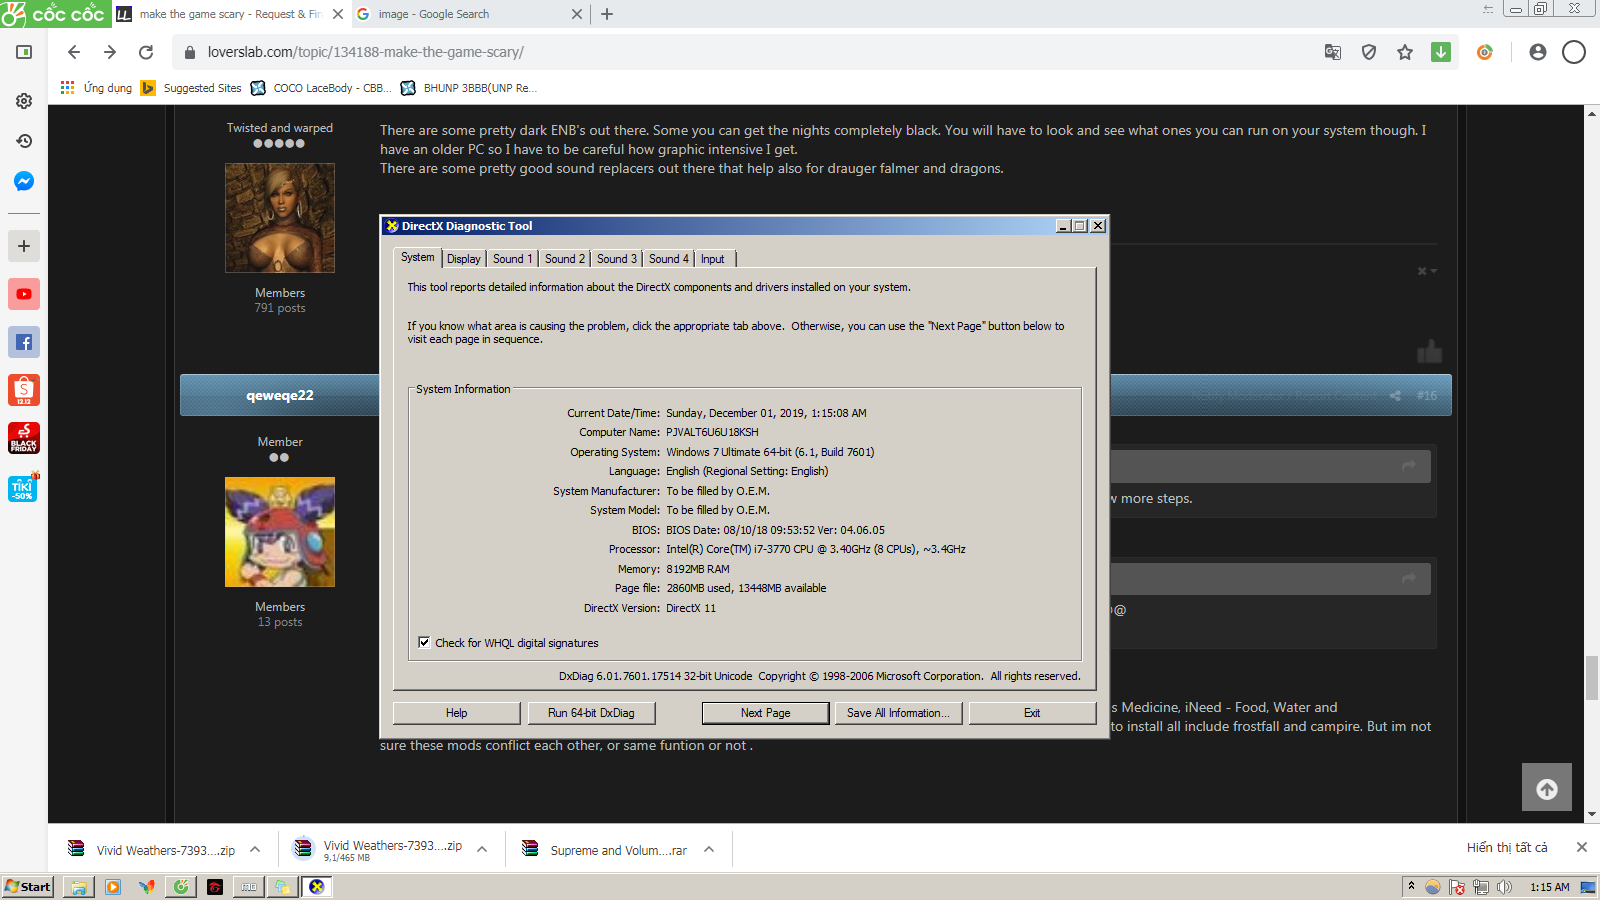Expand options for first Vivid Weathers download
This screenshot has height=900, width=1600.
pos(255,850)
